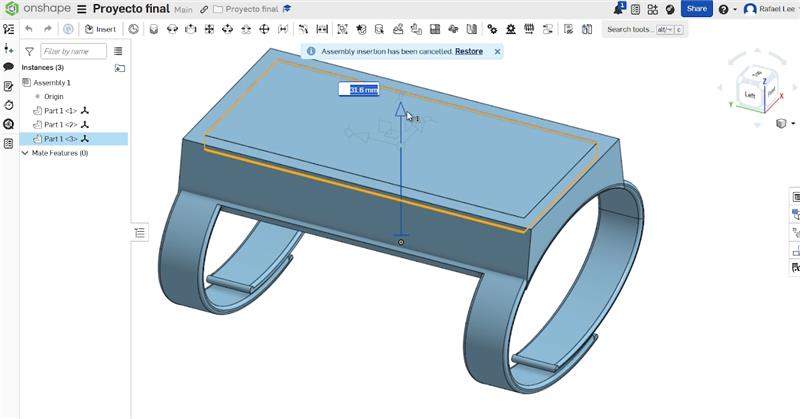Image resolution: width=800 pixels, height=419 pixels.
Task: Select the Slider mate tool
Action: (191, 29)
